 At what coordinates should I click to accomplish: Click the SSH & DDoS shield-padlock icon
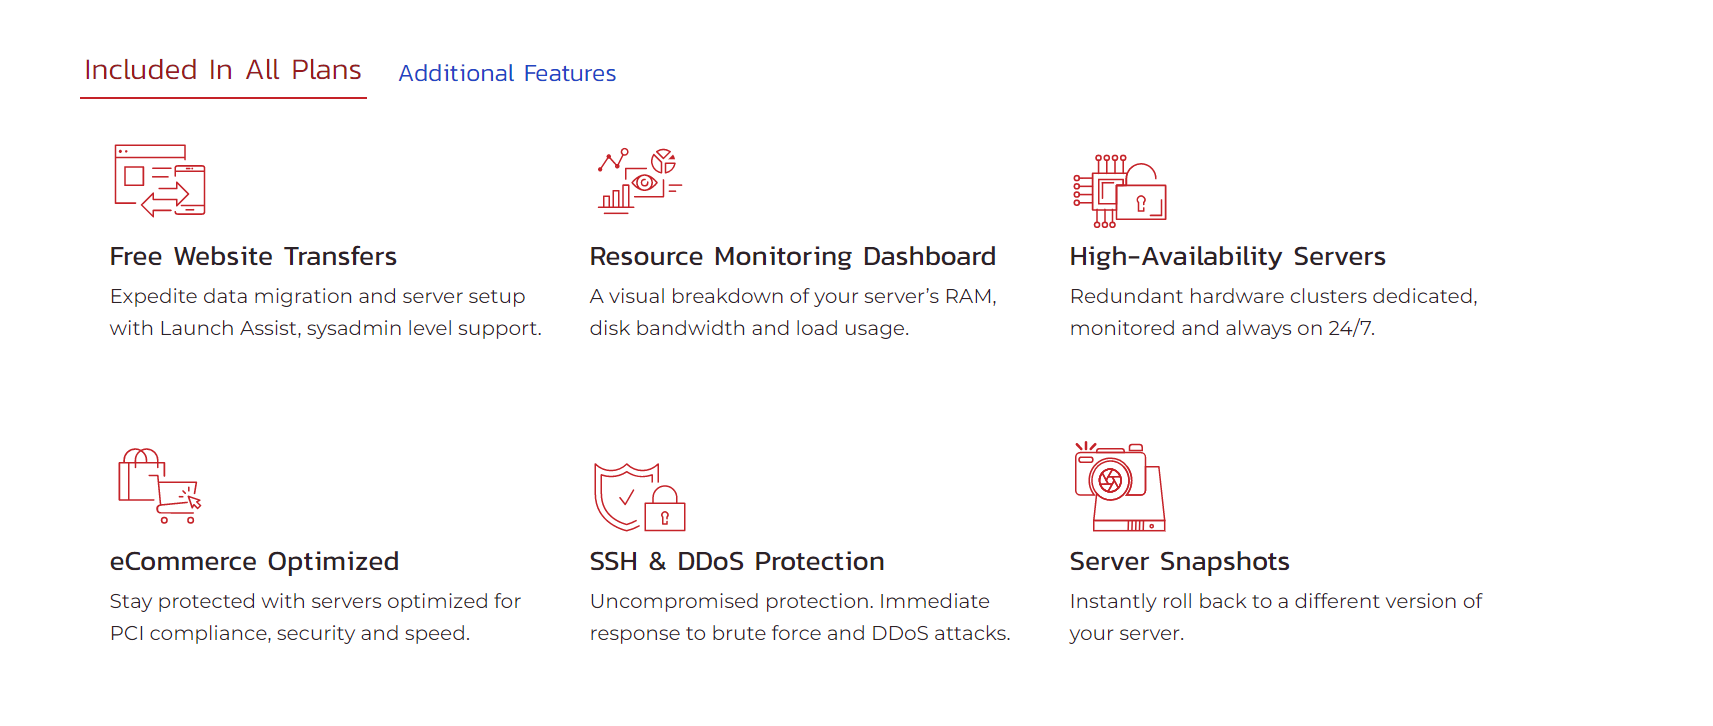[640, 497]
